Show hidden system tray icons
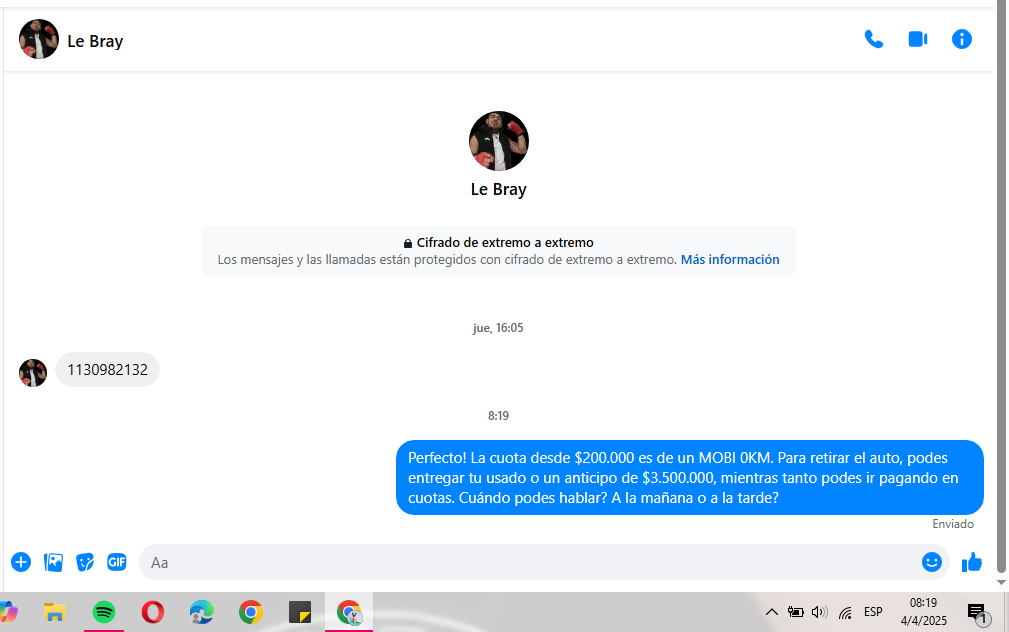Image resolution: width=1009 pixels, height=632 pixels. click(771, 612)
